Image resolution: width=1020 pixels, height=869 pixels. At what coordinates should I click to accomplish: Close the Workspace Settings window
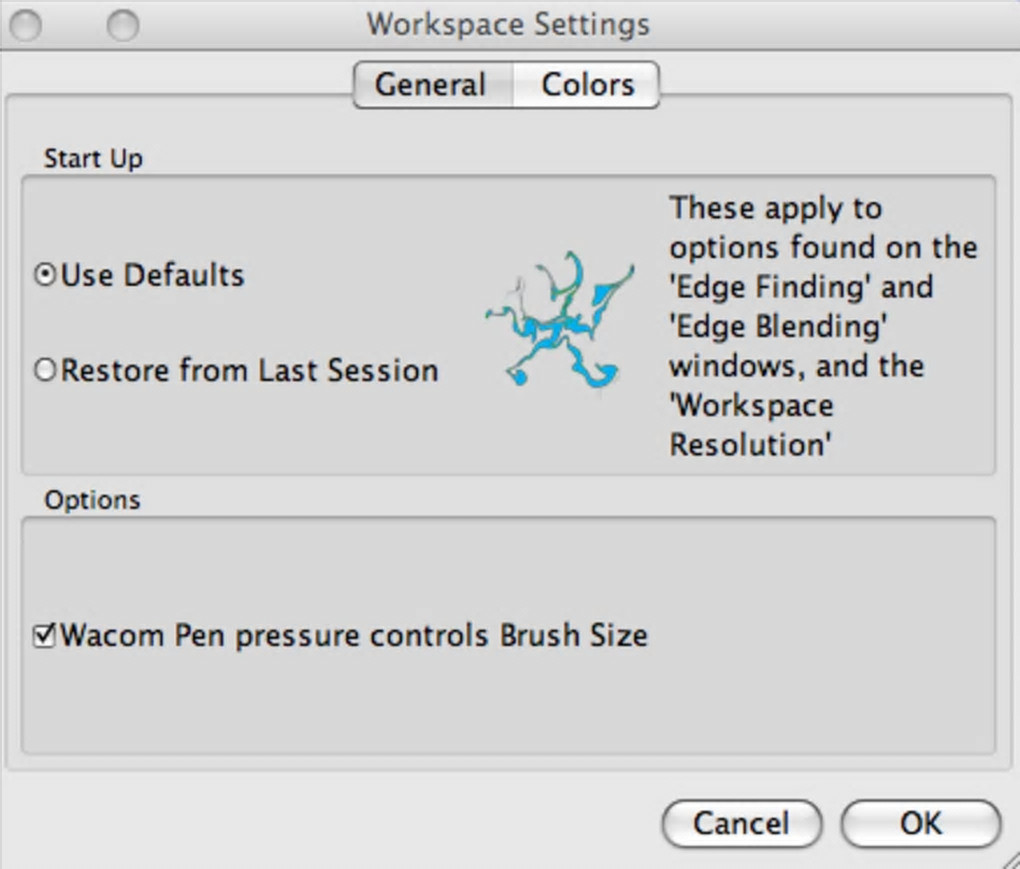point(26,25)
